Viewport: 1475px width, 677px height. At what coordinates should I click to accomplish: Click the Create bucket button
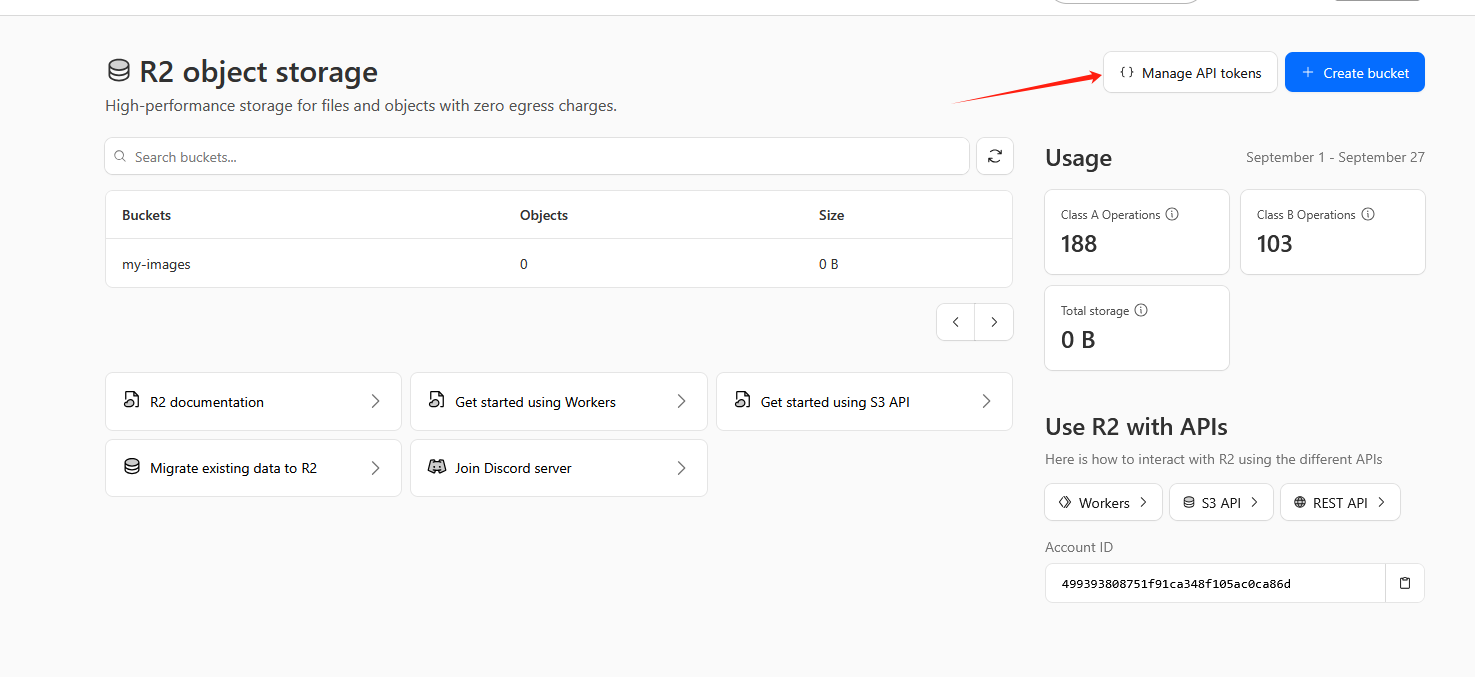[x=1354, y=73]
